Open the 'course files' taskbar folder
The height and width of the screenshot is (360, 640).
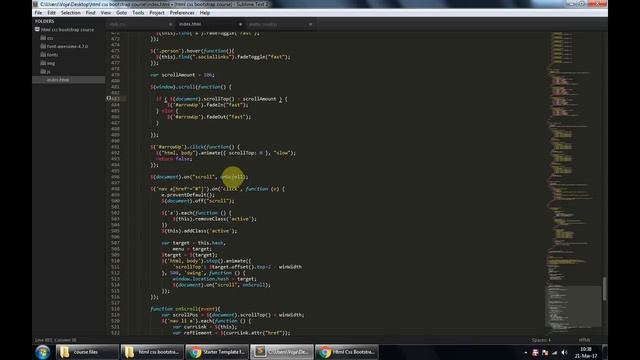[87, 352]
